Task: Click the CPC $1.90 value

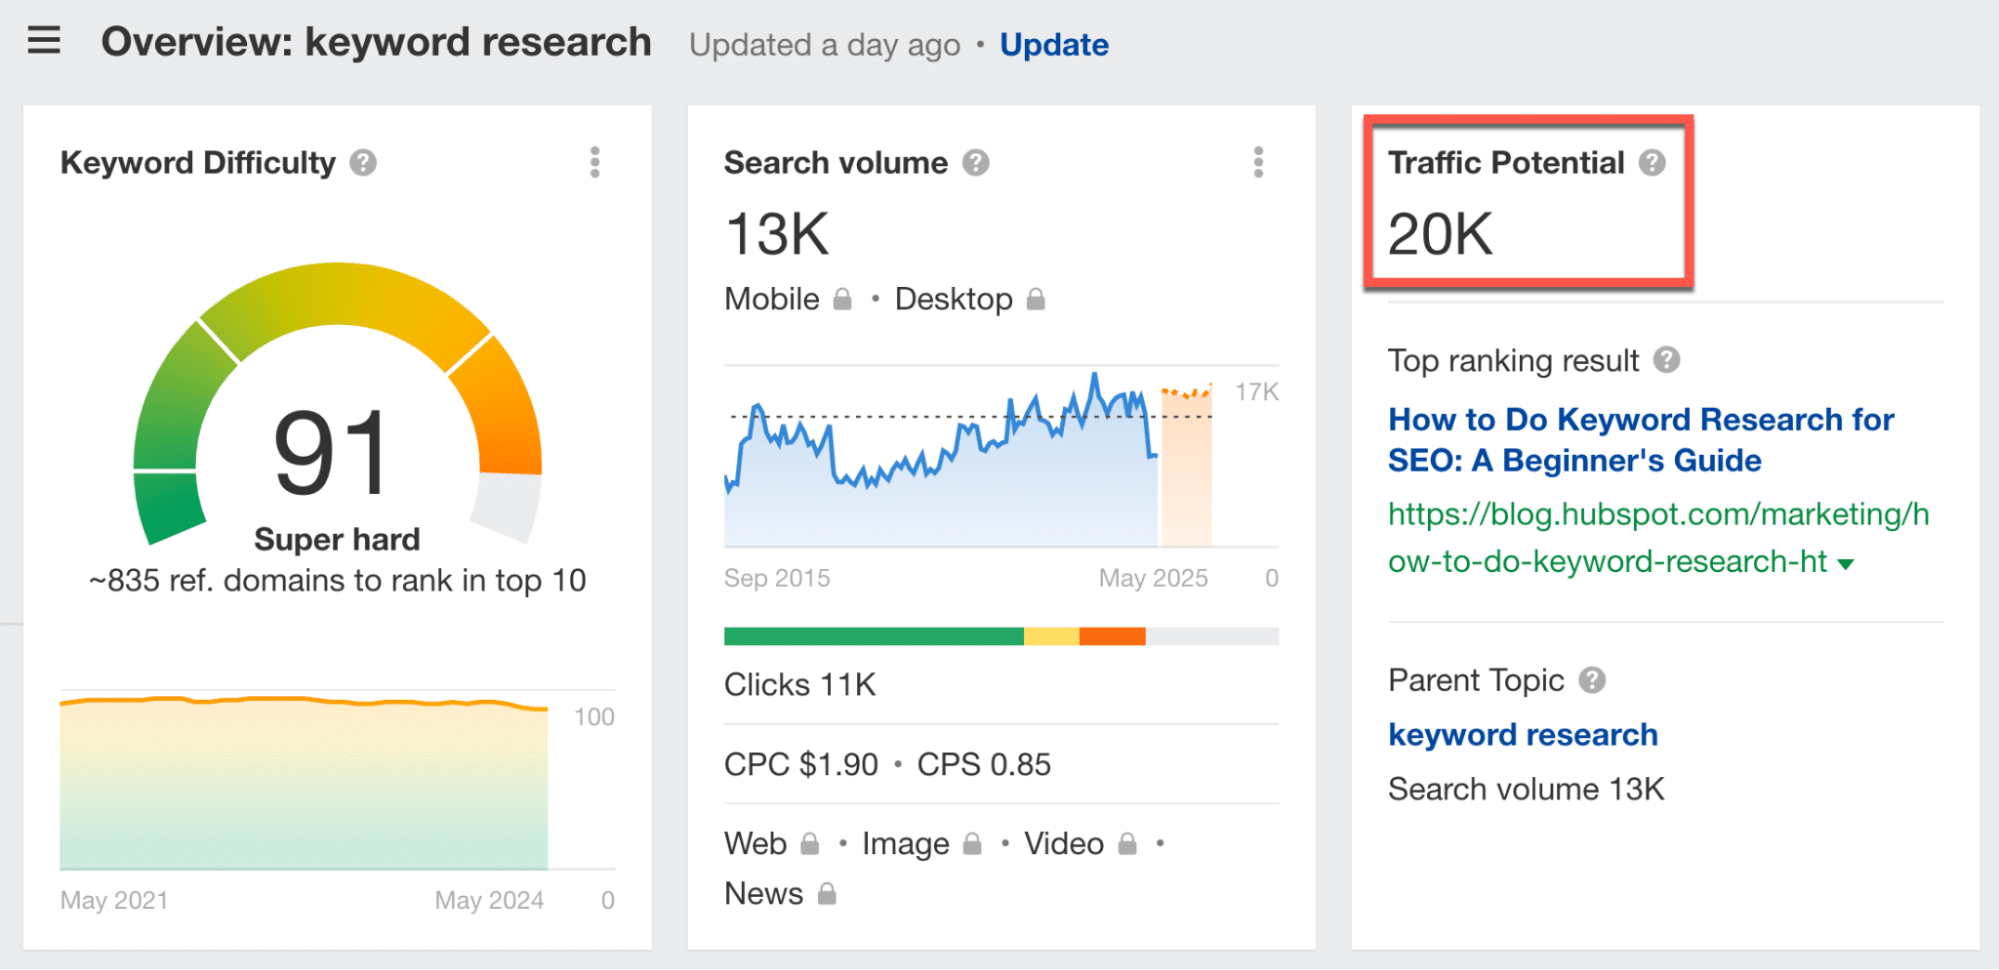Action: pos(801,764)
